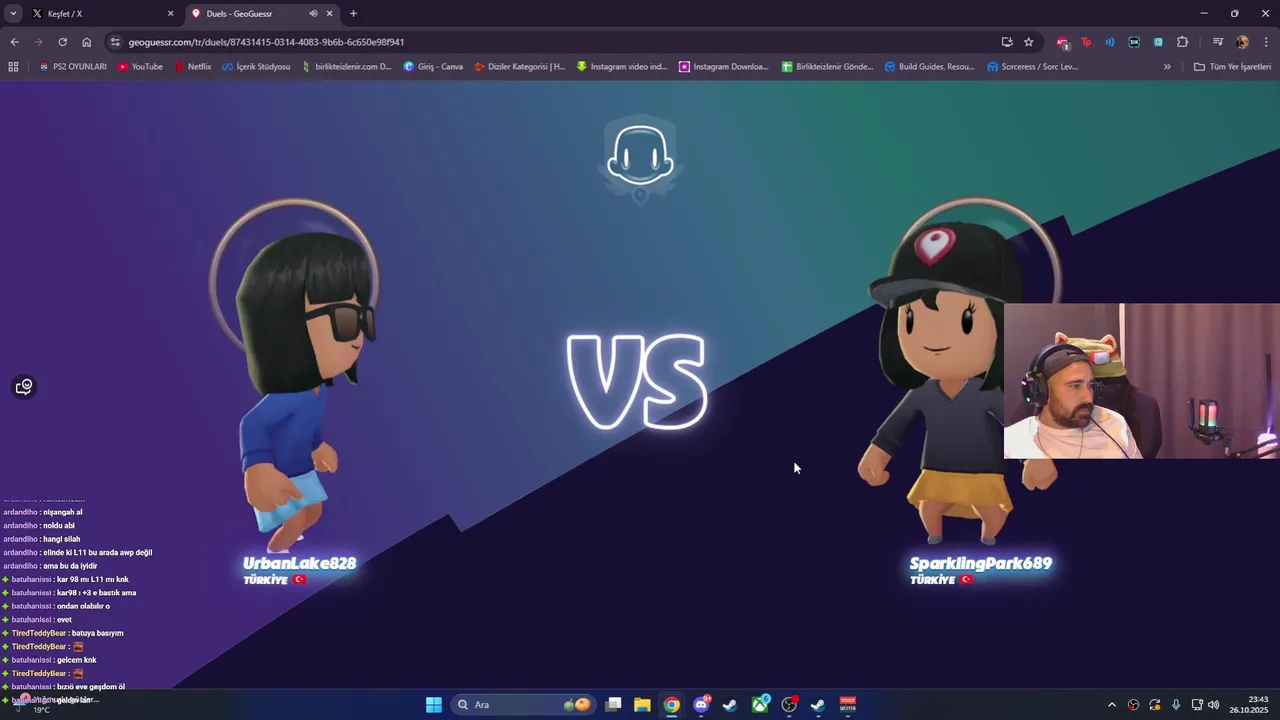View site information icon in address bar
This screenshot has height=720, width=1280.
115,42
